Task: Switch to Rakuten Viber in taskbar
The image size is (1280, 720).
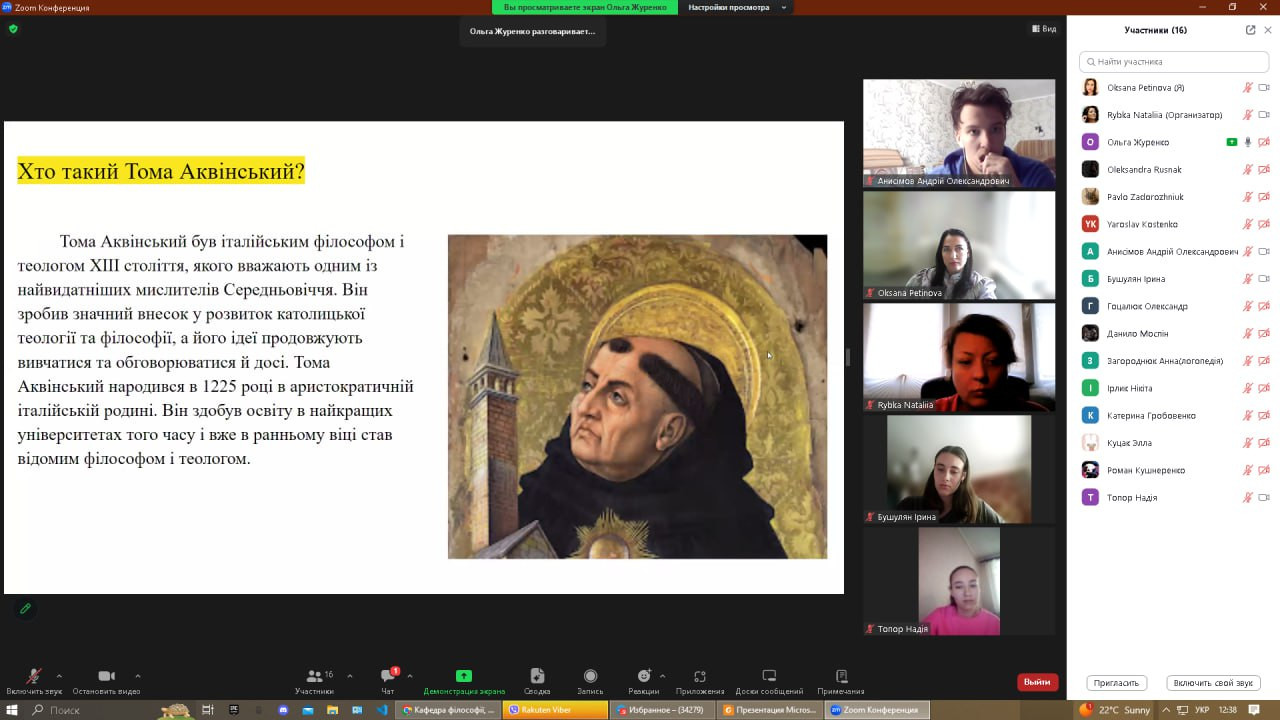Action: click(x=556, y=710)
